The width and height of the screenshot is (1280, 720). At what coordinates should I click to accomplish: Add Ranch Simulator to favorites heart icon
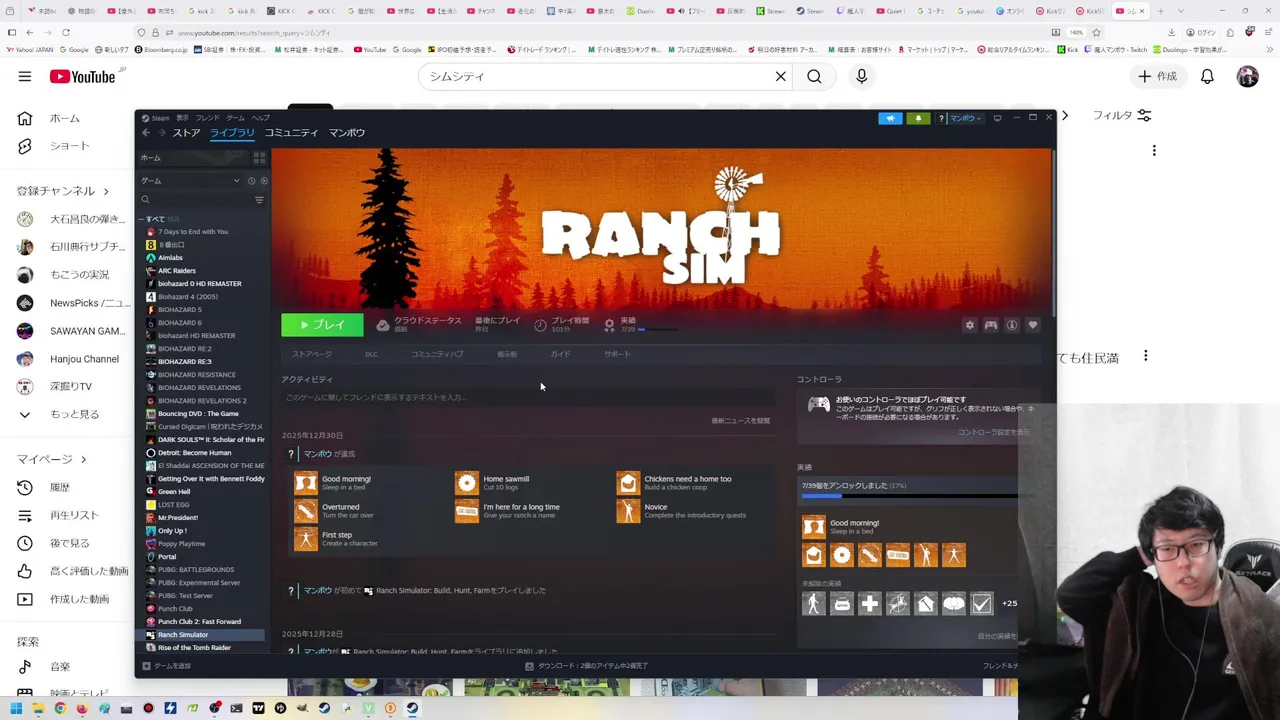[1033, 325]
